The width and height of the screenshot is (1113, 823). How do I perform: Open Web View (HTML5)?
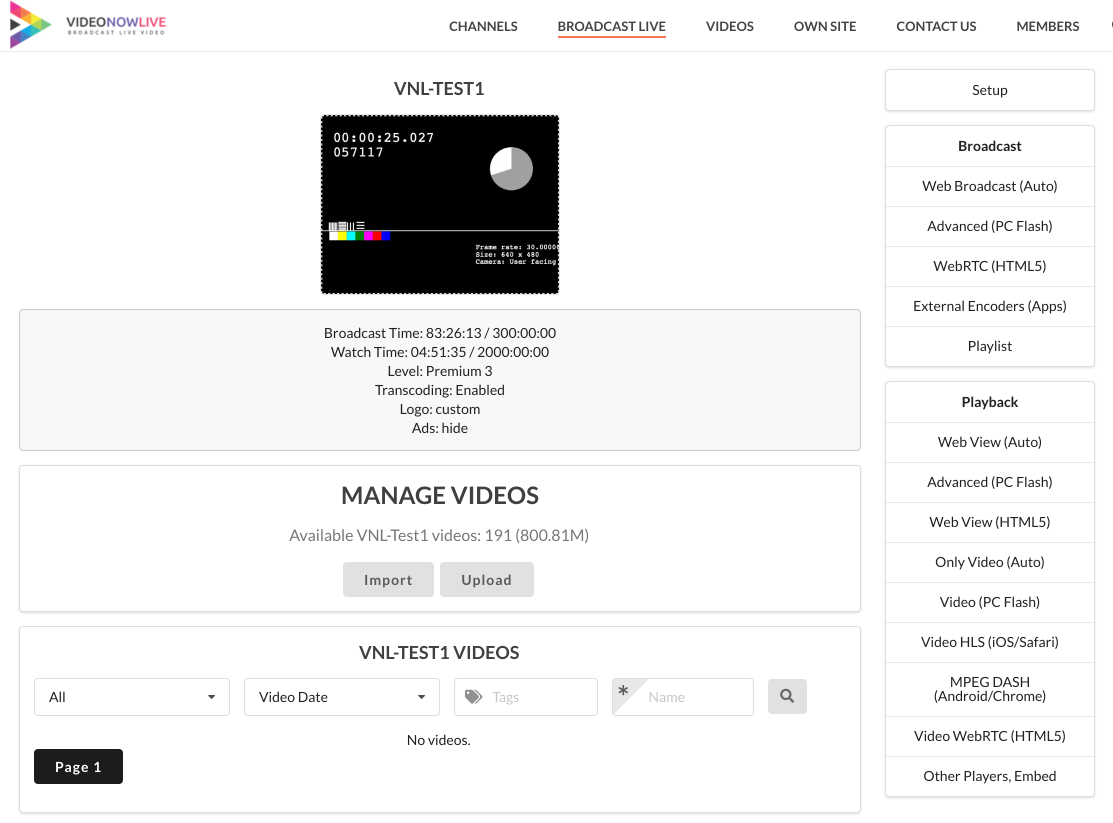989,522
